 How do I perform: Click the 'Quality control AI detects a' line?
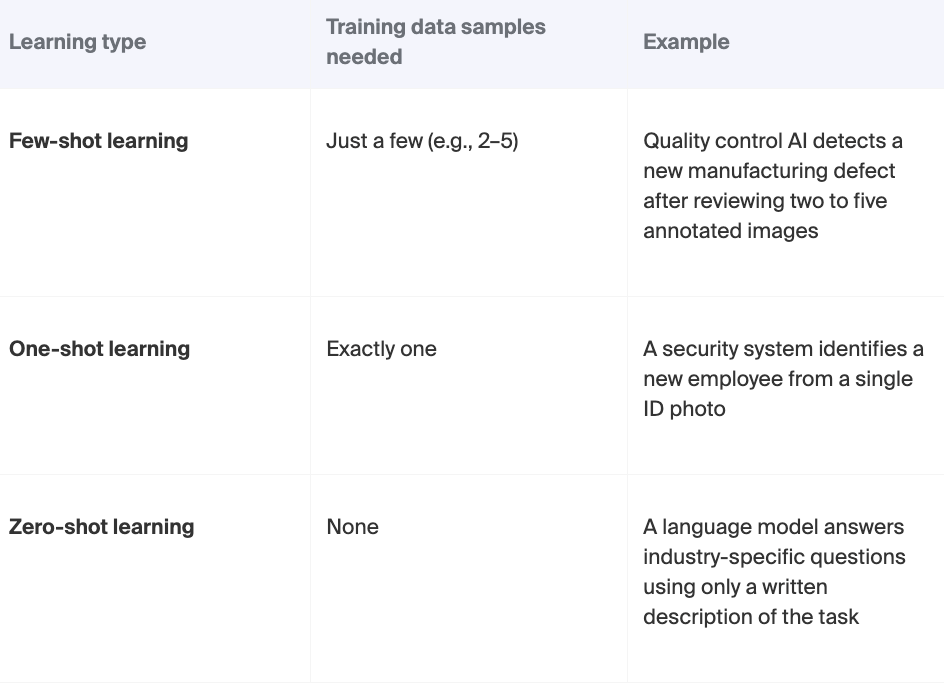772,141
